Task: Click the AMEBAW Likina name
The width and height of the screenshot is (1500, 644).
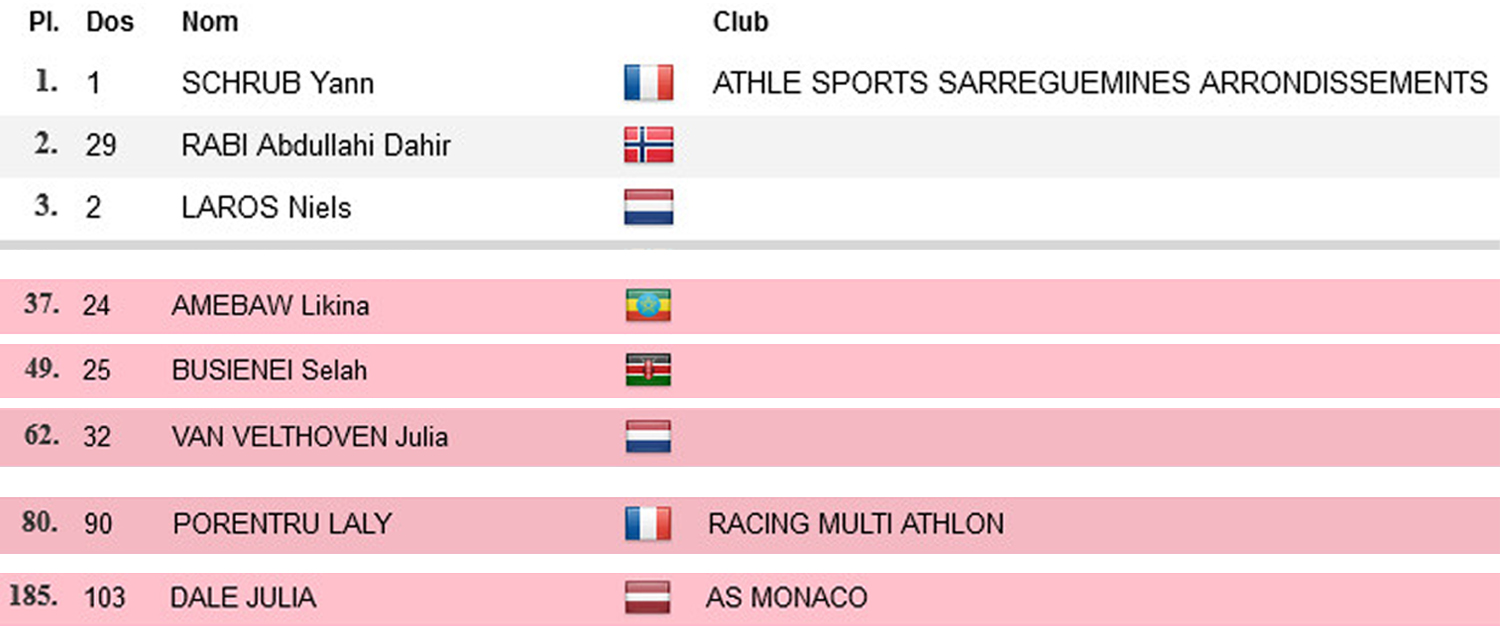Action: click(x=270, y=305)
